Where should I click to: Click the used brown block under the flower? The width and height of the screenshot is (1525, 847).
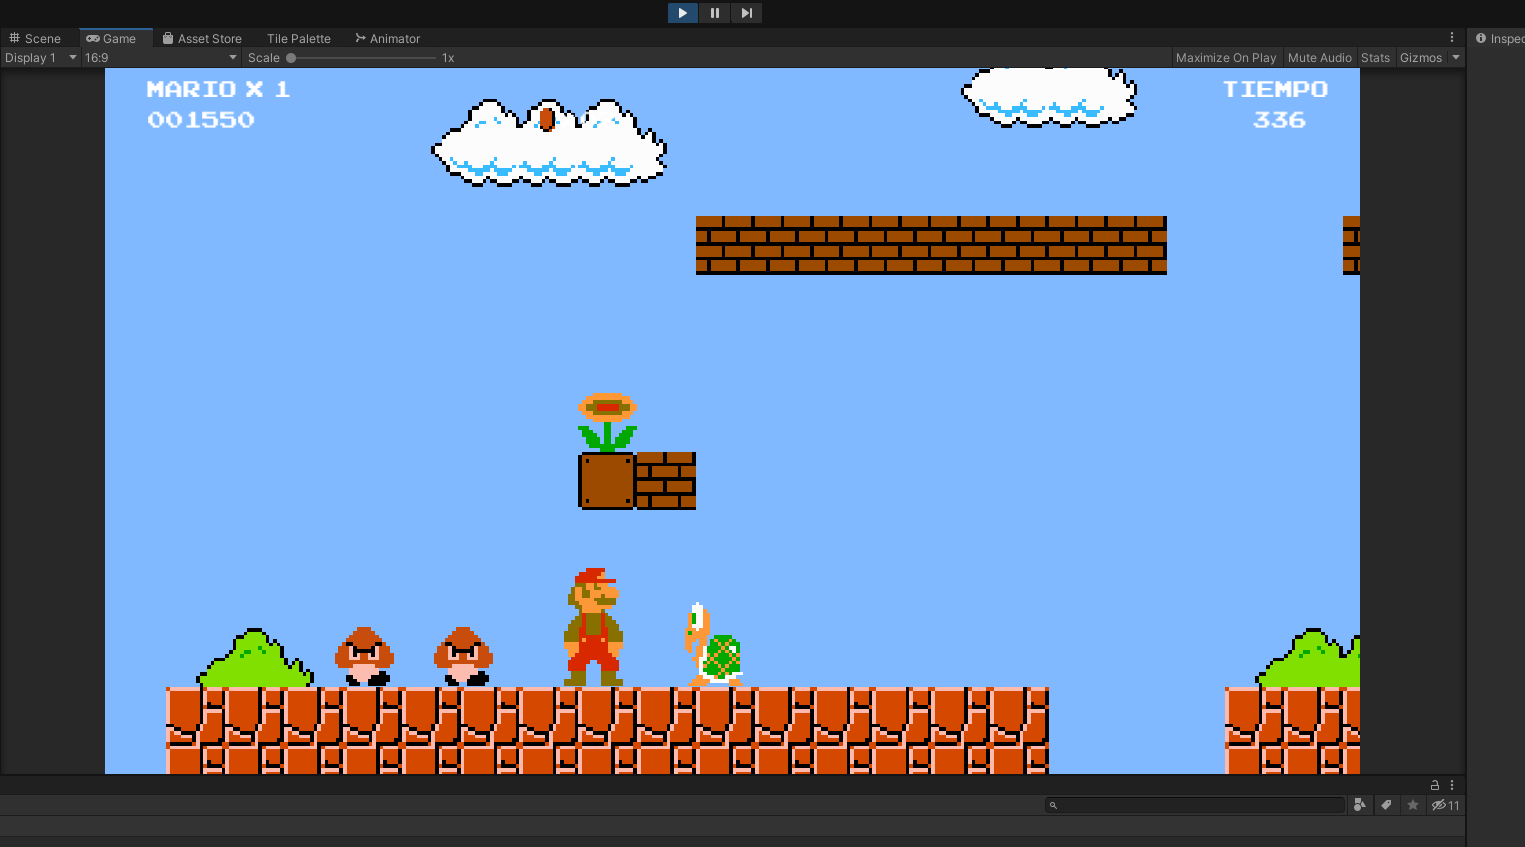click(x=607, y=481)
